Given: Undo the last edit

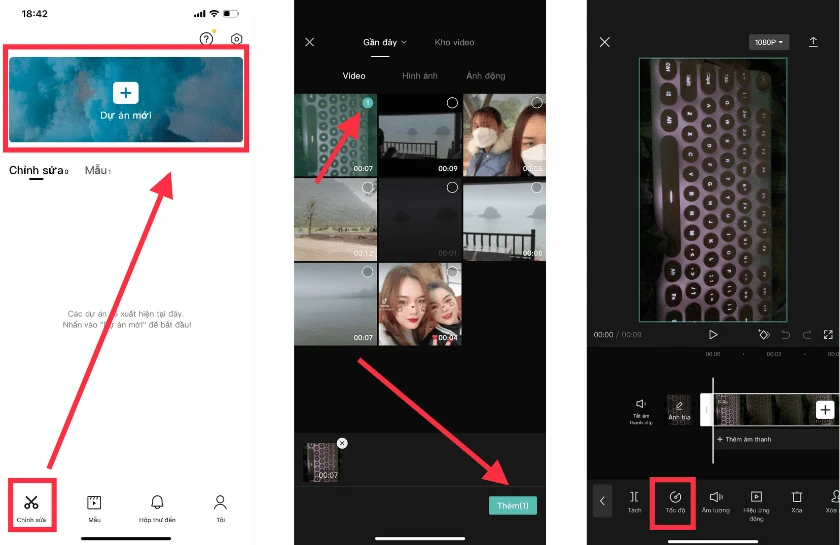Looking at the screenshot, I should (x=785, y=335).
